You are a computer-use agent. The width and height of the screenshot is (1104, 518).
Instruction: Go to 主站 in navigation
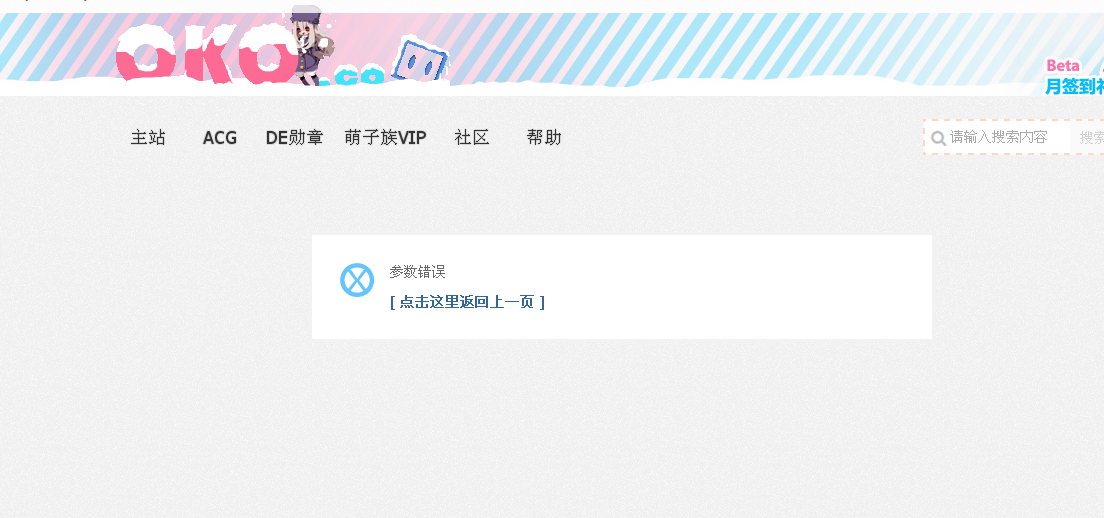tap(148, 137)
